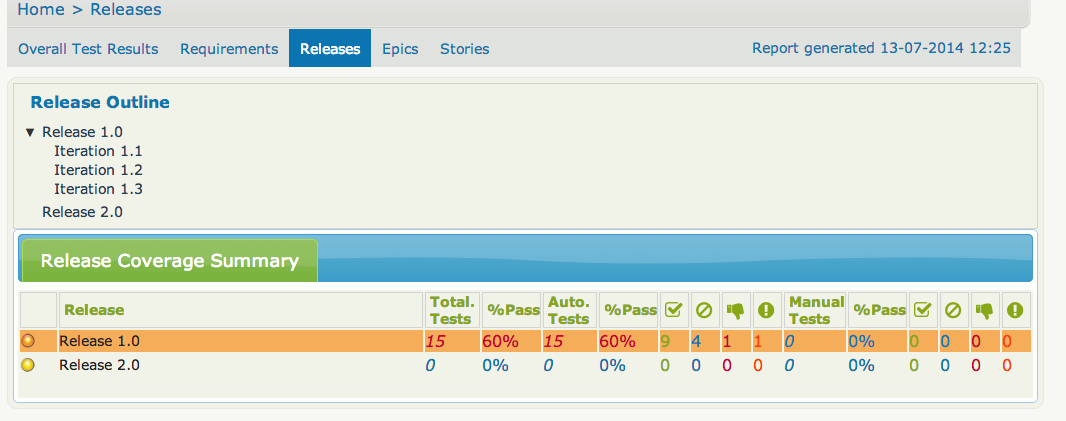Switch to the Overall Test Results tab
This screenshot has width=1066, height=421.
[88, 49]
